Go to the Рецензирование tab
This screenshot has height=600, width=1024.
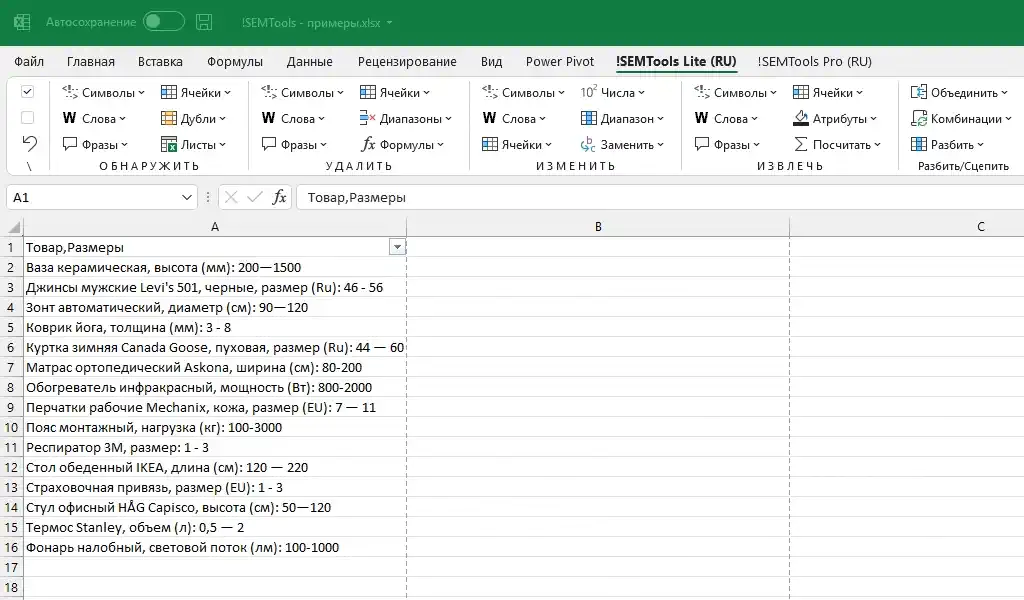pos(407,61)
